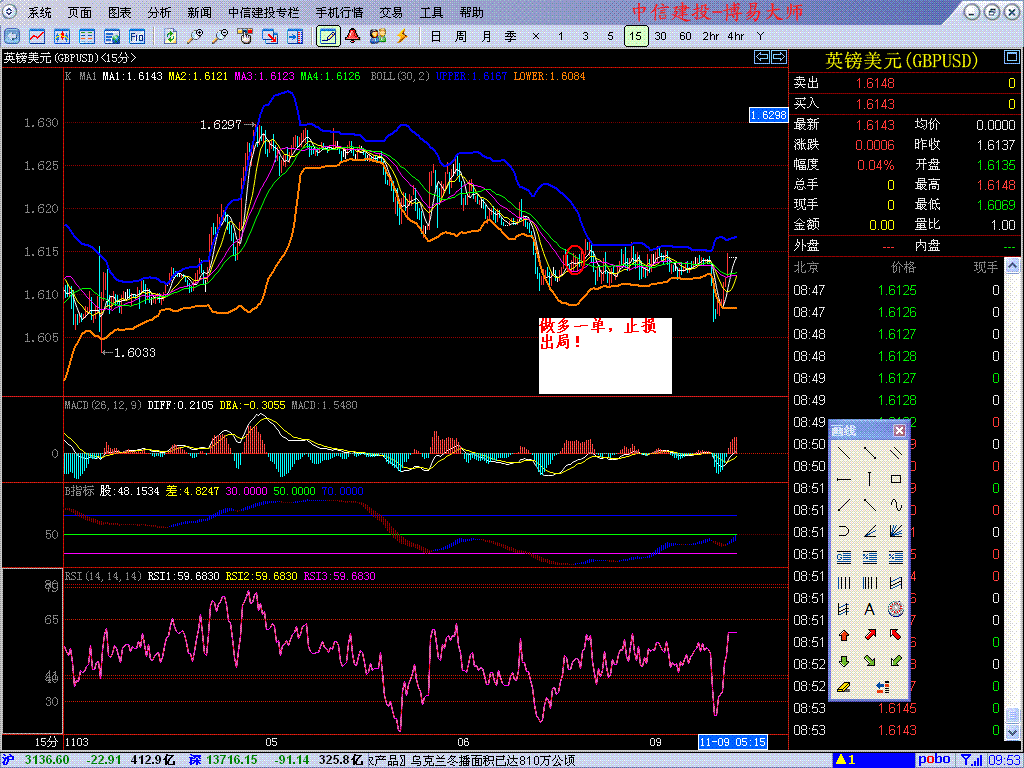Select the circular Gann wheel tool
Image resolution: width=1024 pixels, height=768 pixels.
pos(895,609)
